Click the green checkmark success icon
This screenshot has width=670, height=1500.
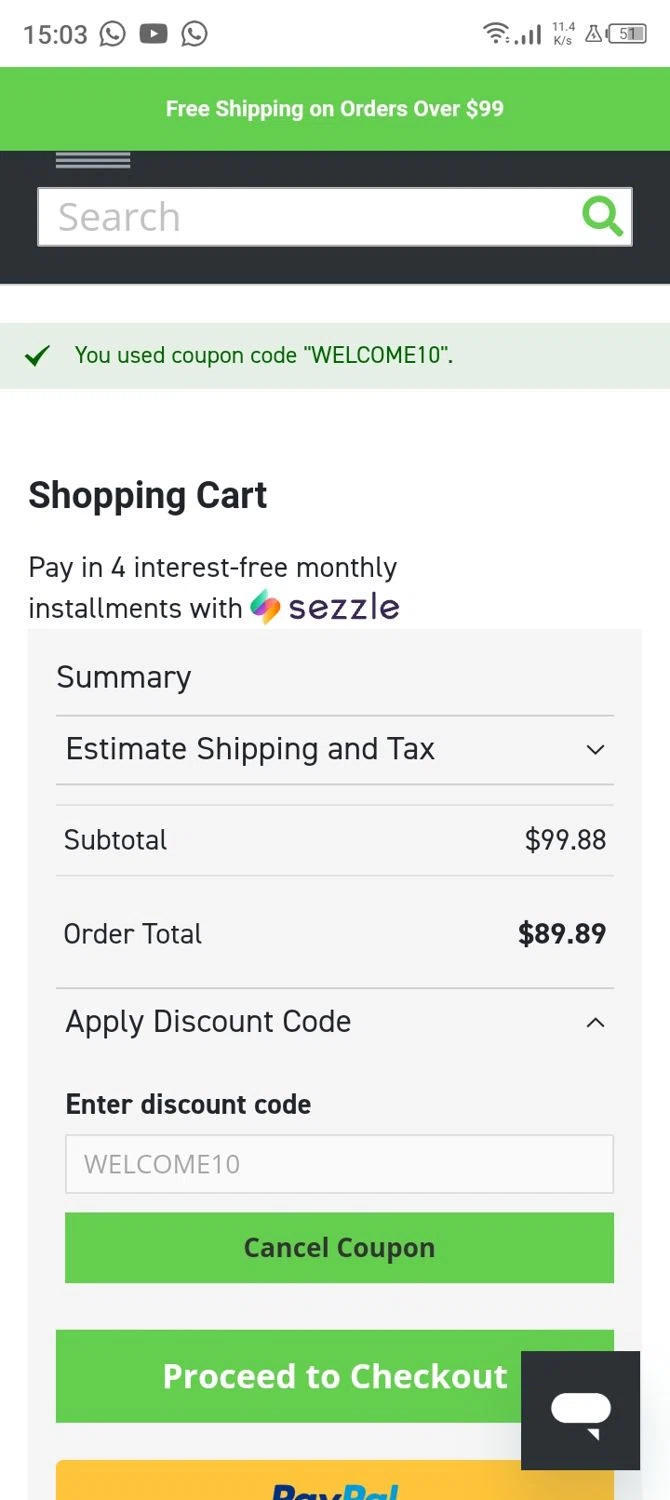[37, 356]
